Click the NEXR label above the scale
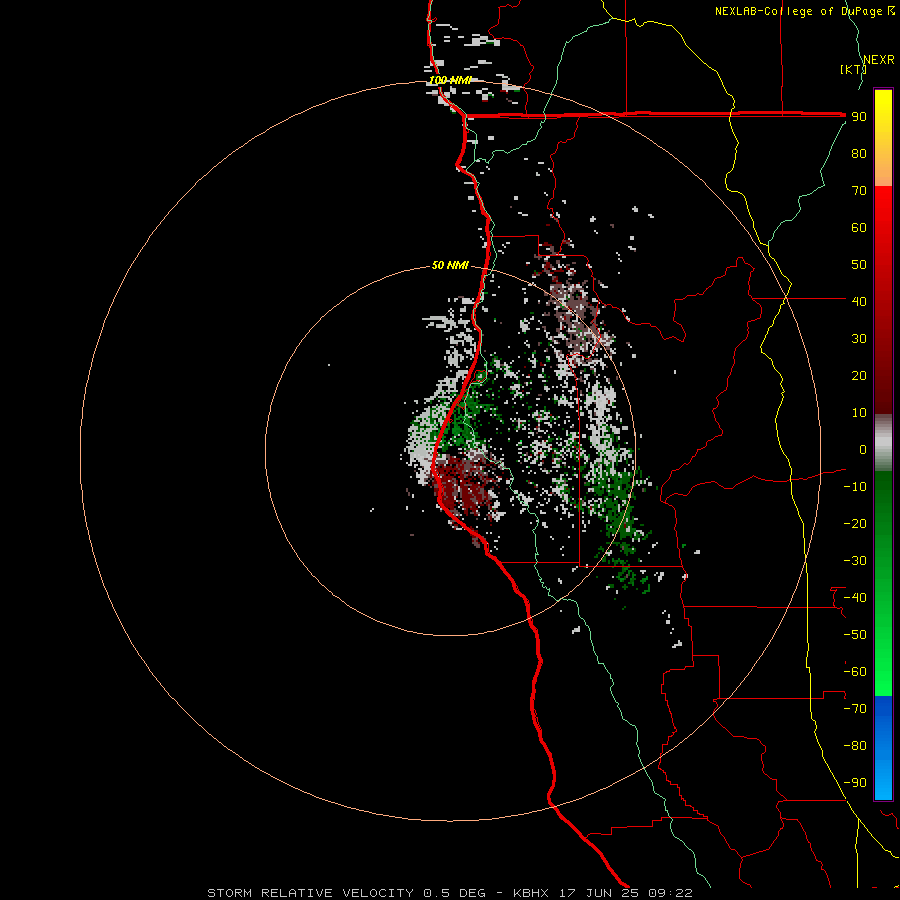This screenshot has height=900, width=900. click(x=879, y=59)
